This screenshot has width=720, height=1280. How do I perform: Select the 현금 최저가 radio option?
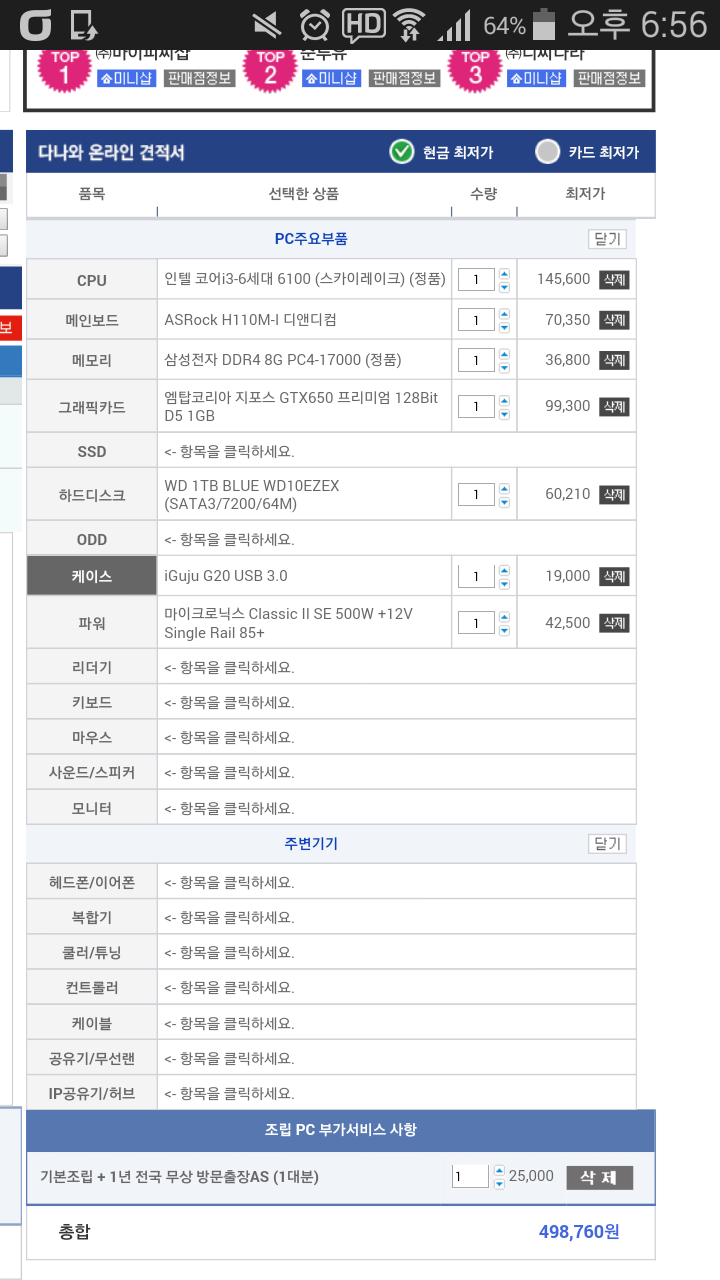pos(402,152)
